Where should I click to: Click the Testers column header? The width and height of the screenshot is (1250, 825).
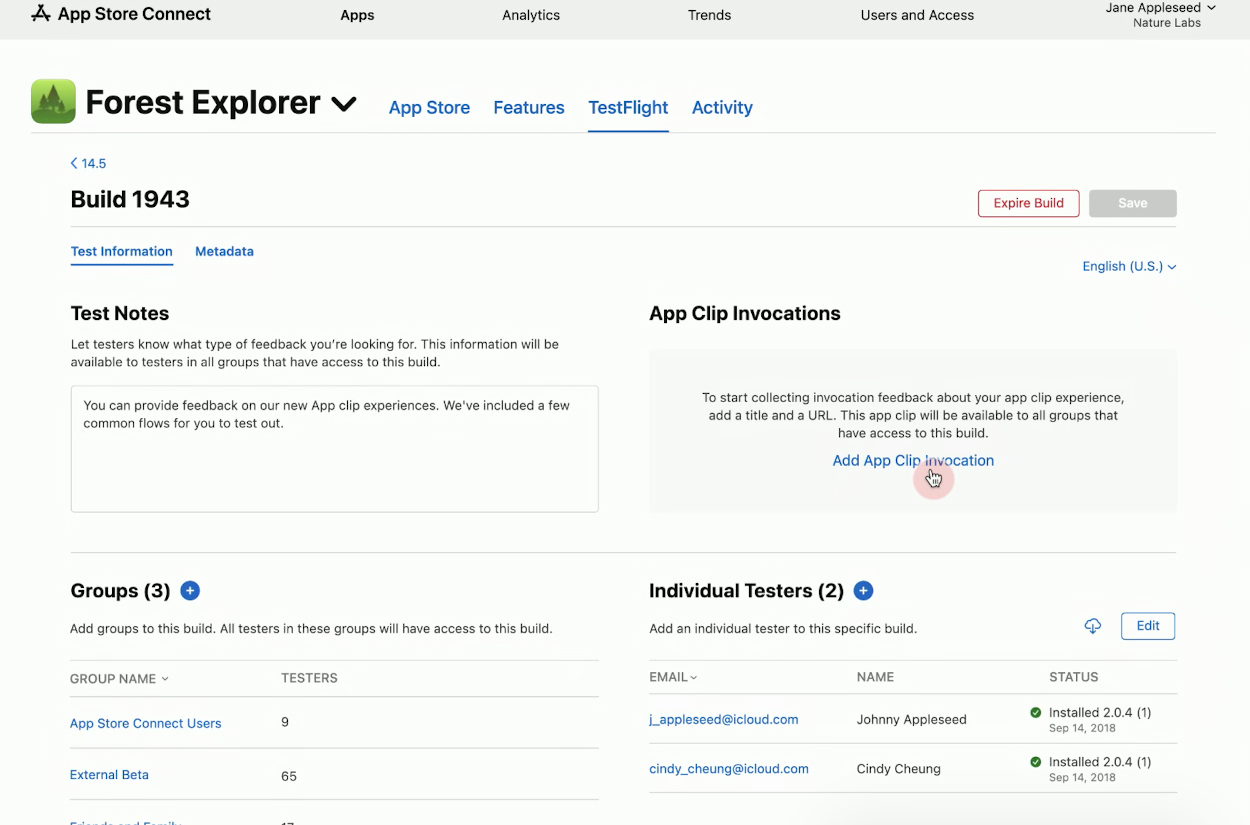tap(309, 678)
